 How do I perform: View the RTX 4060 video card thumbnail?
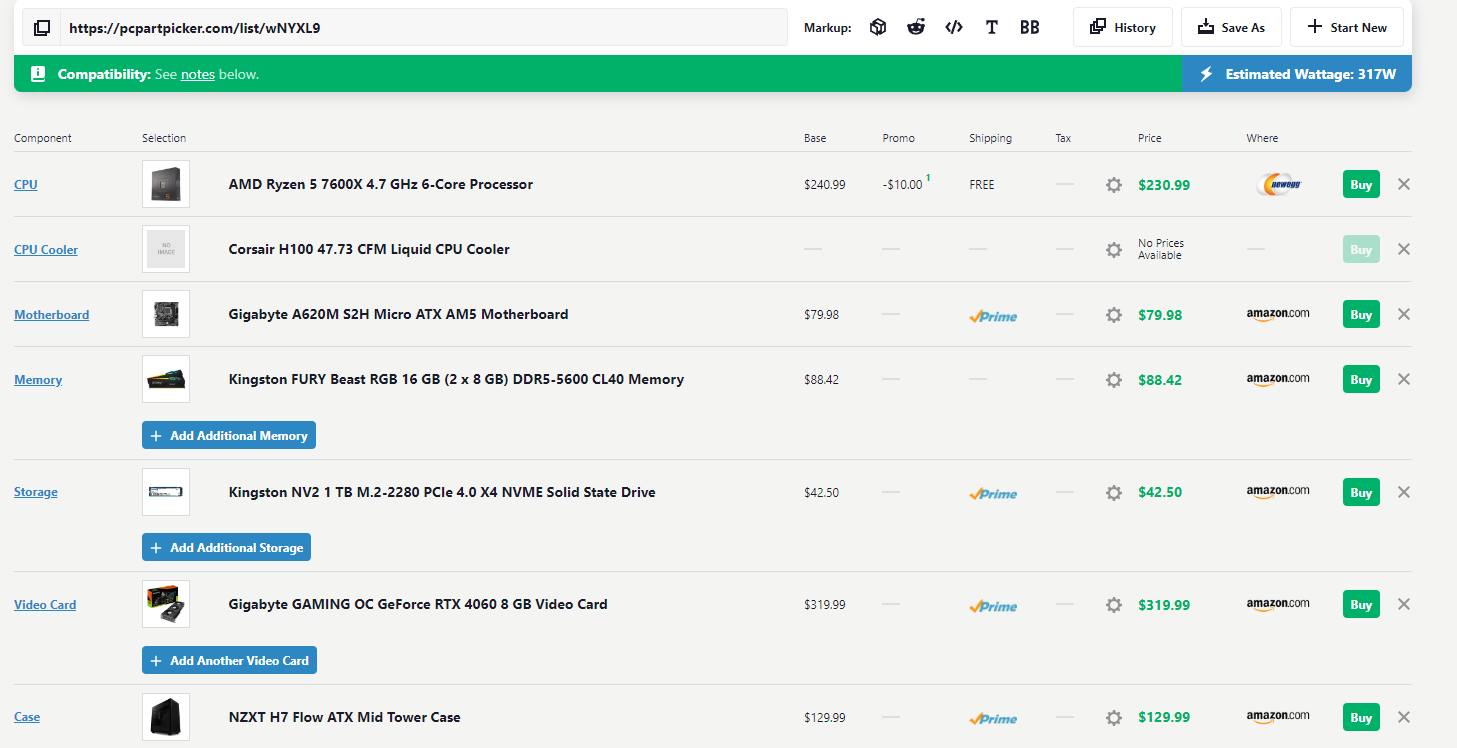point(166,604)
